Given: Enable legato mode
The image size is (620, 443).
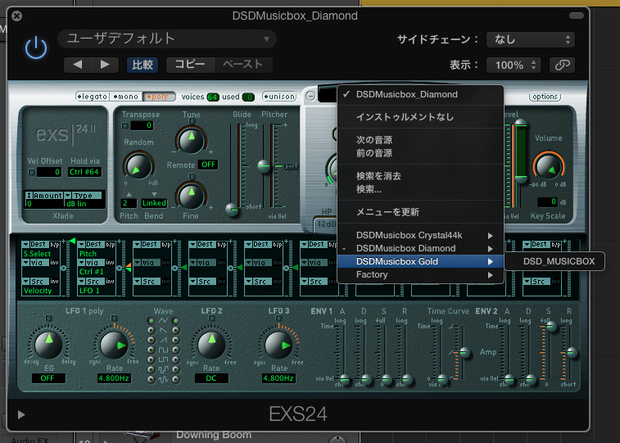Looking at the screenshot, I should pyautogui.click(x=92, y=97).
